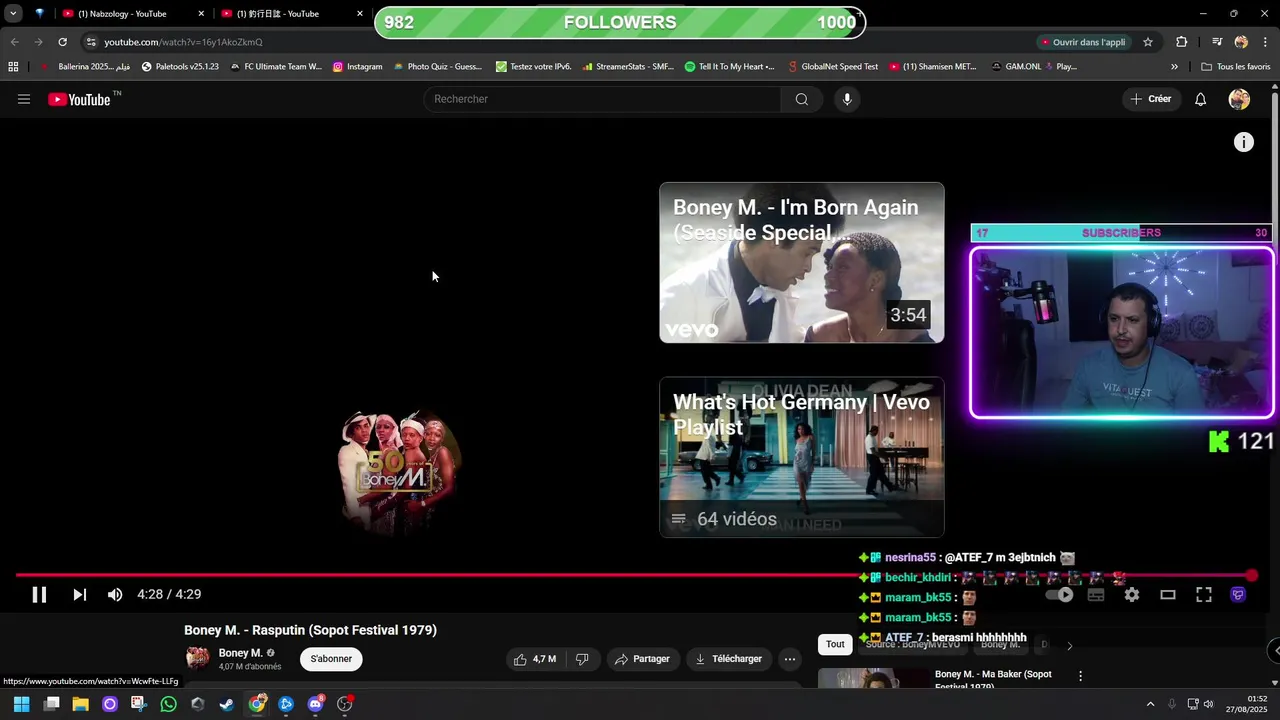Click the Boney M. 50 channel watermark

pyautogui.click(x=398, y=471)
